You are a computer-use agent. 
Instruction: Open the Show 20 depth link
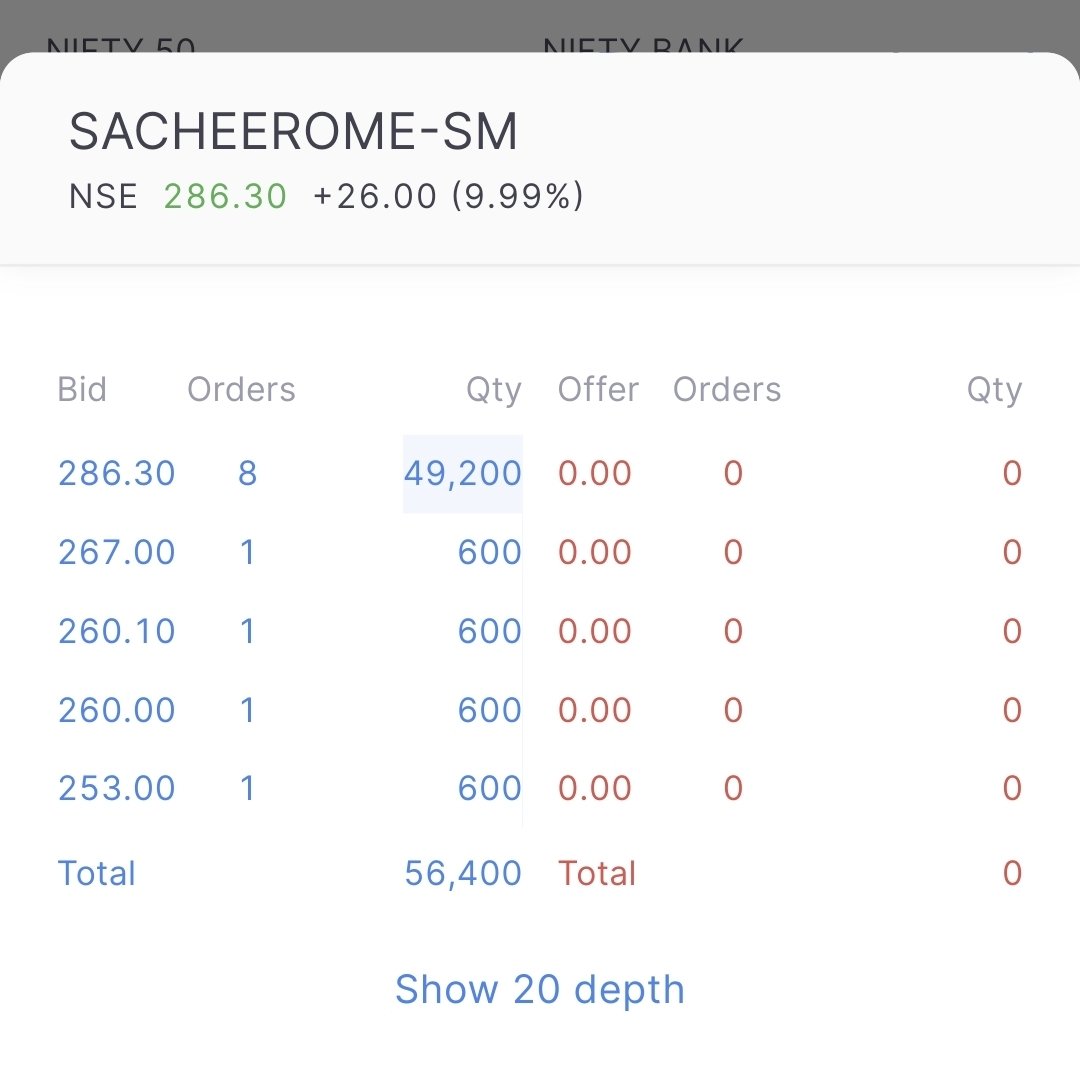tap(539, 989)
